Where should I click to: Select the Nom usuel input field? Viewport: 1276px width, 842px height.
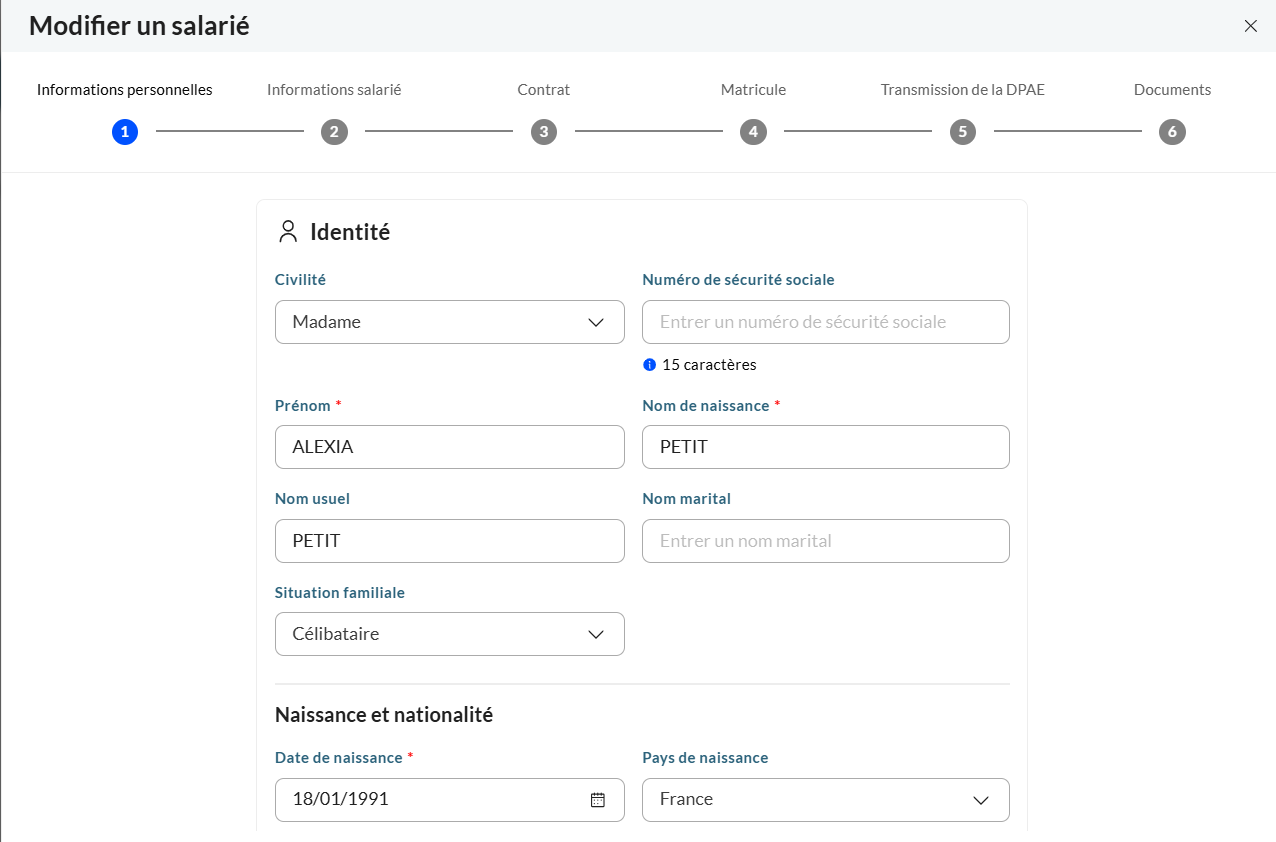[449, 541]
